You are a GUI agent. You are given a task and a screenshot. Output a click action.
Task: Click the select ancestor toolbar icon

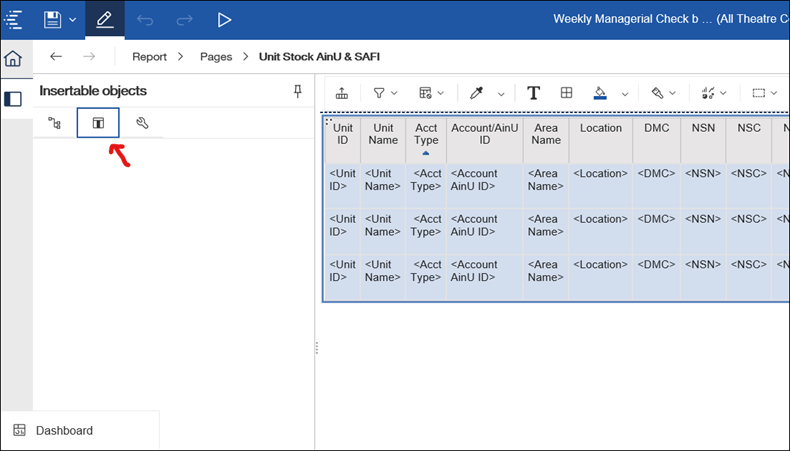pos(342,93)
